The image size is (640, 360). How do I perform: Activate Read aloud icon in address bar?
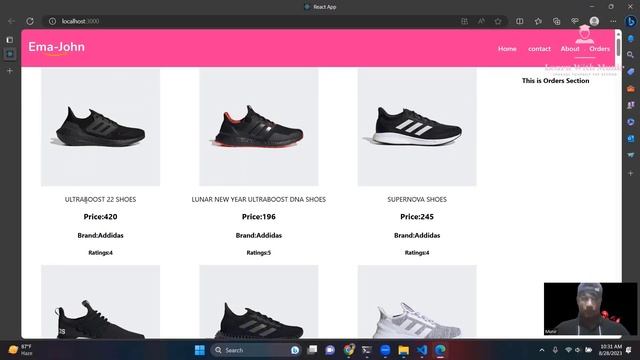click(x=481, y=21)
